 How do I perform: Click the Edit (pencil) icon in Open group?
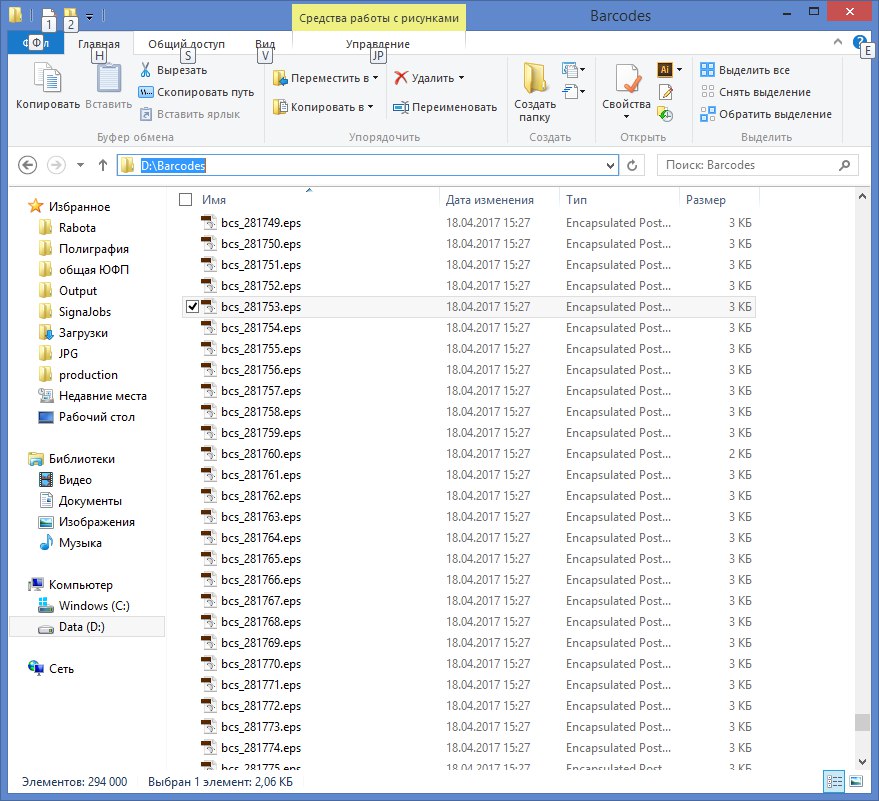665,92
